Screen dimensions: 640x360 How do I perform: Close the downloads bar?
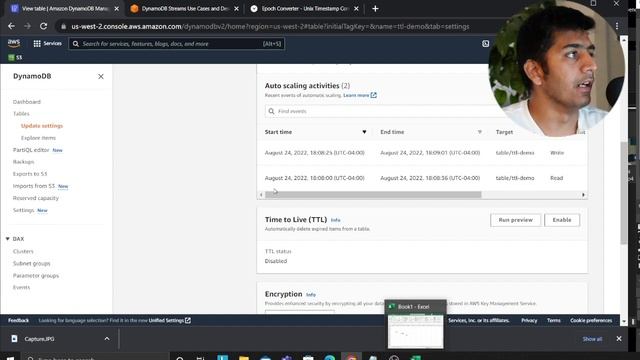pyautogui.click(x=619, y=339)
